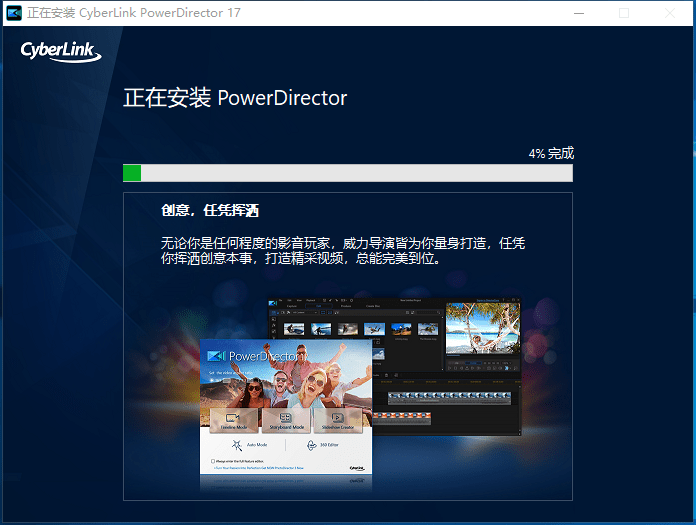This screenshot has width=696, height=525.
Task: Close the installer window
Action: click(x=669, y=13)
